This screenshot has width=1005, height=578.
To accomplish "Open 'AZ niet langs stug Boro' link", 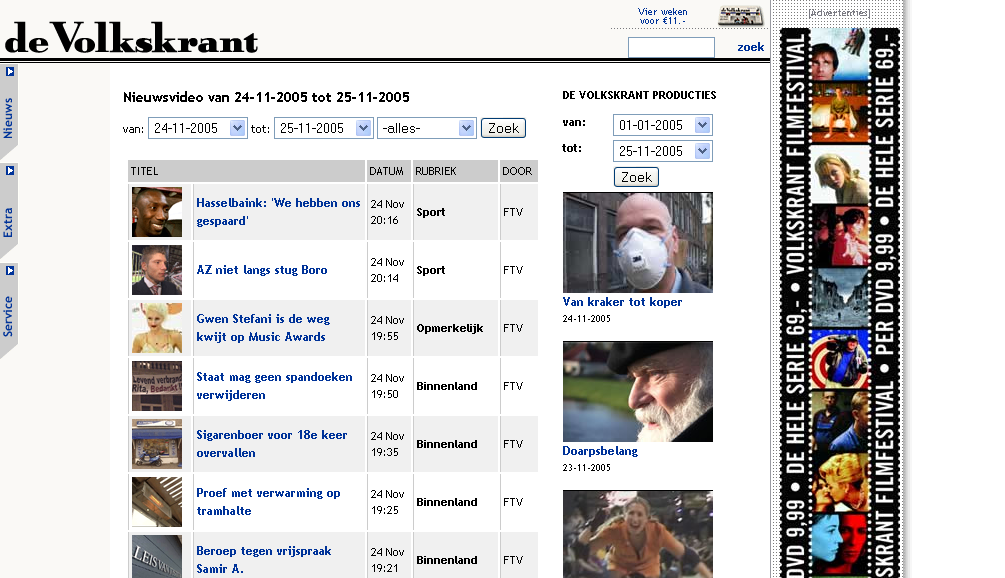I will click(x=261, y=270).
